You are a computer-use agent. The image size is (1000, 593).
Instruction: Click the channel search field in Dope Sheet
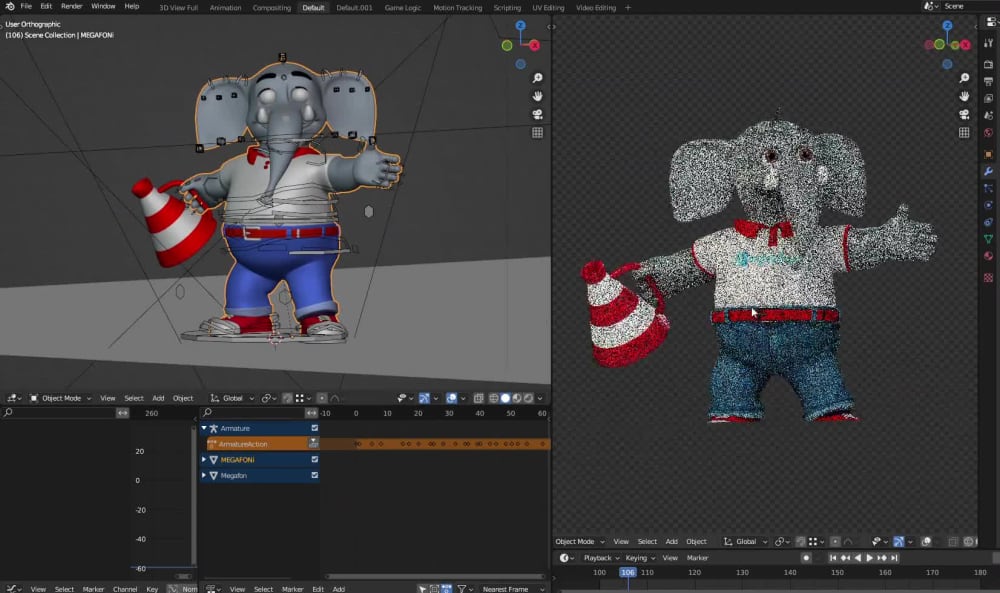click(x=250, y=412)
